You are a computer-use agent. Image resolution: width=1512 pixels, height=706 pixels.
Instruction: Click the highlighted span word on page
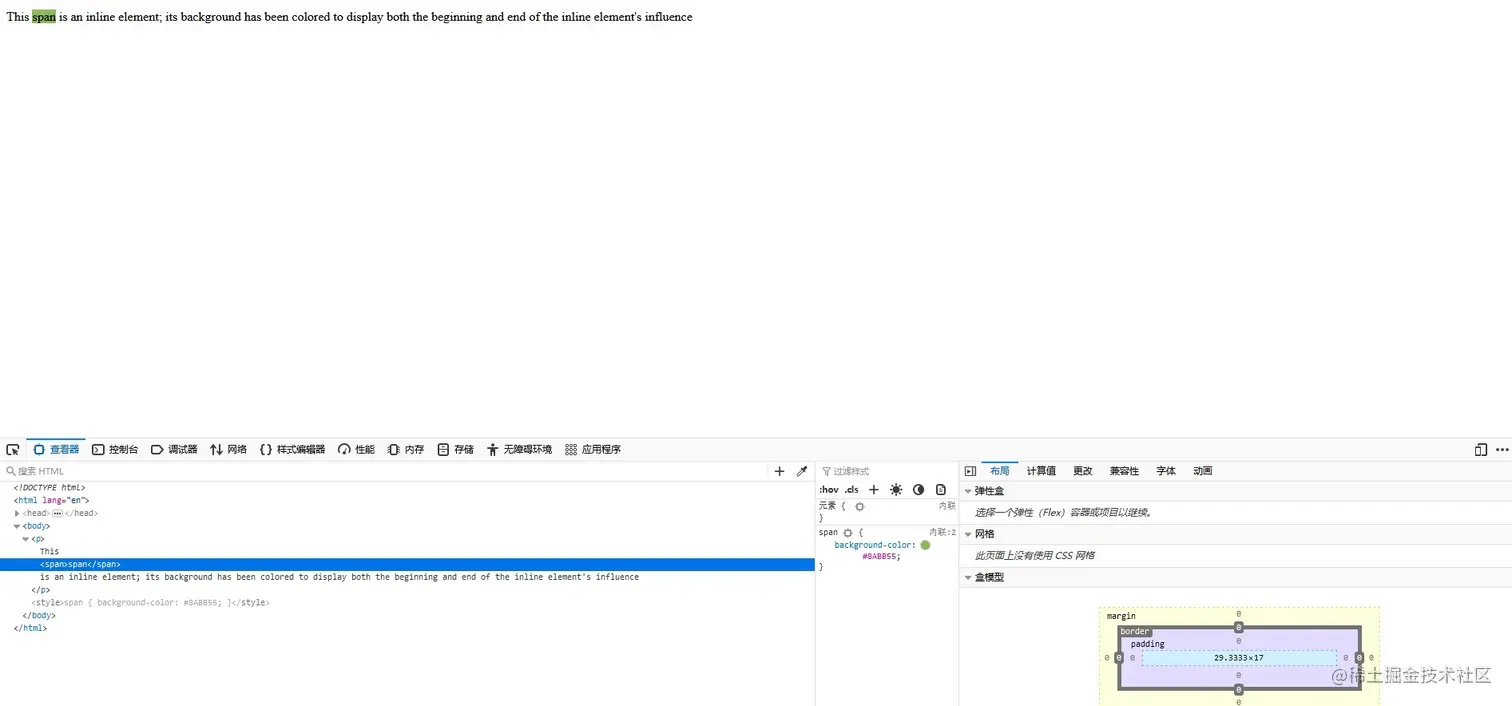point(44,17)
